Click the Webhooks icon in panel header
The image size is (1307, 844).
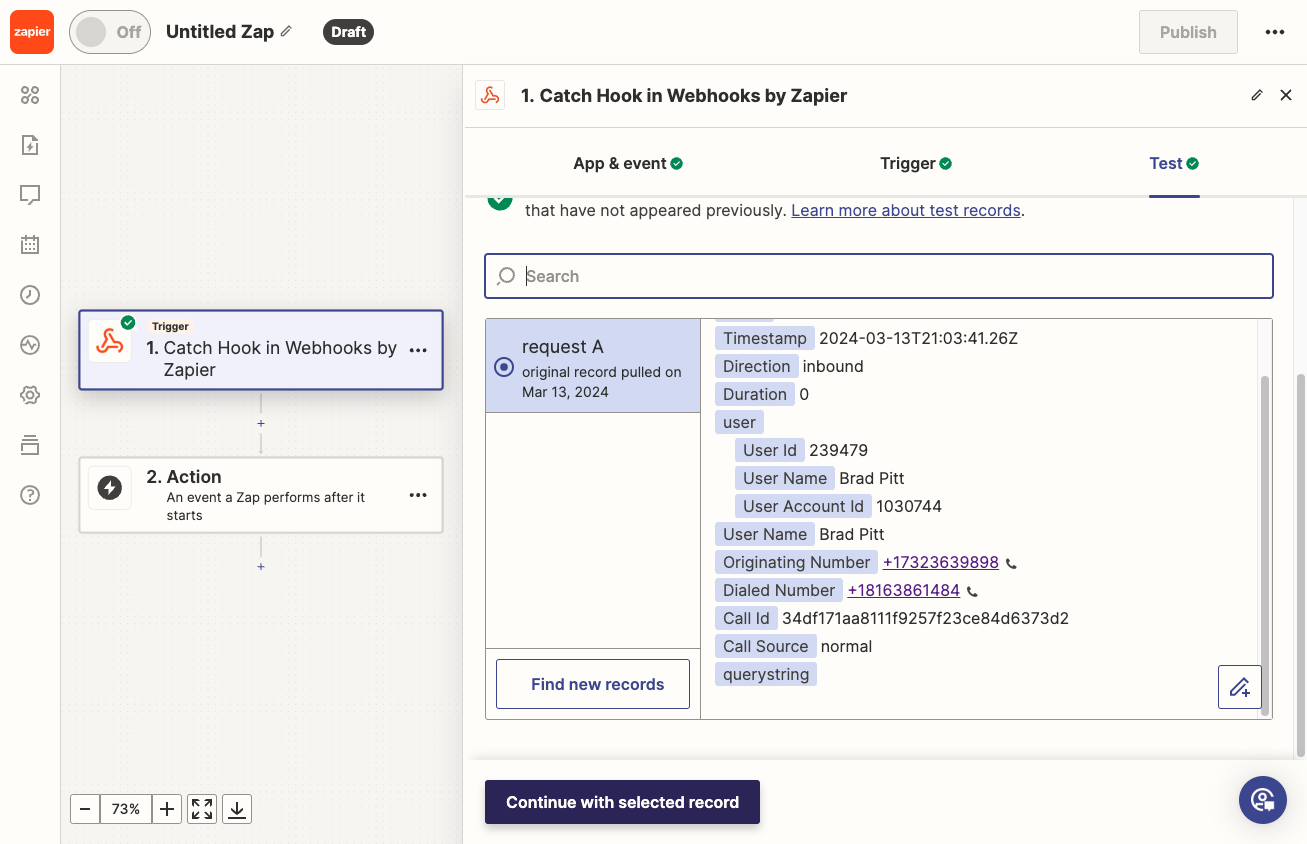click(x=490, y=95)
